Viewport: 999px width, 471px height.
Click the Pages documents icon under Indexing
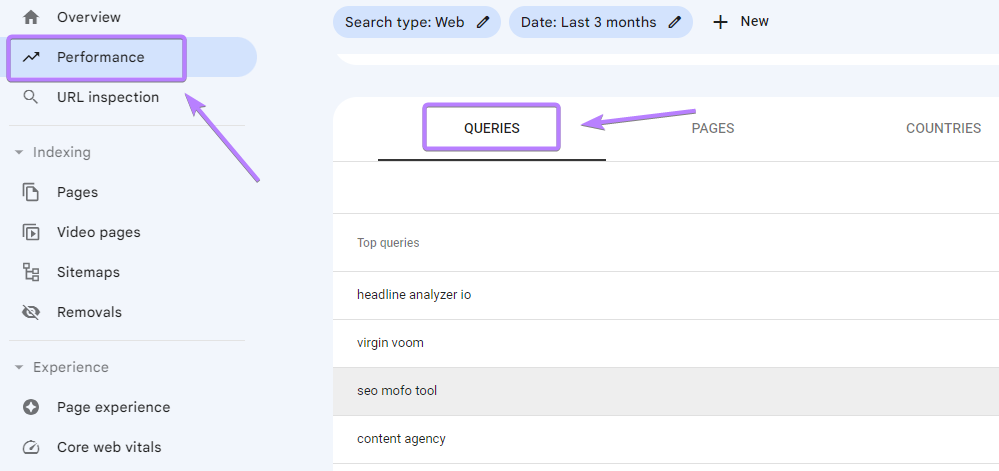point(31,192)
